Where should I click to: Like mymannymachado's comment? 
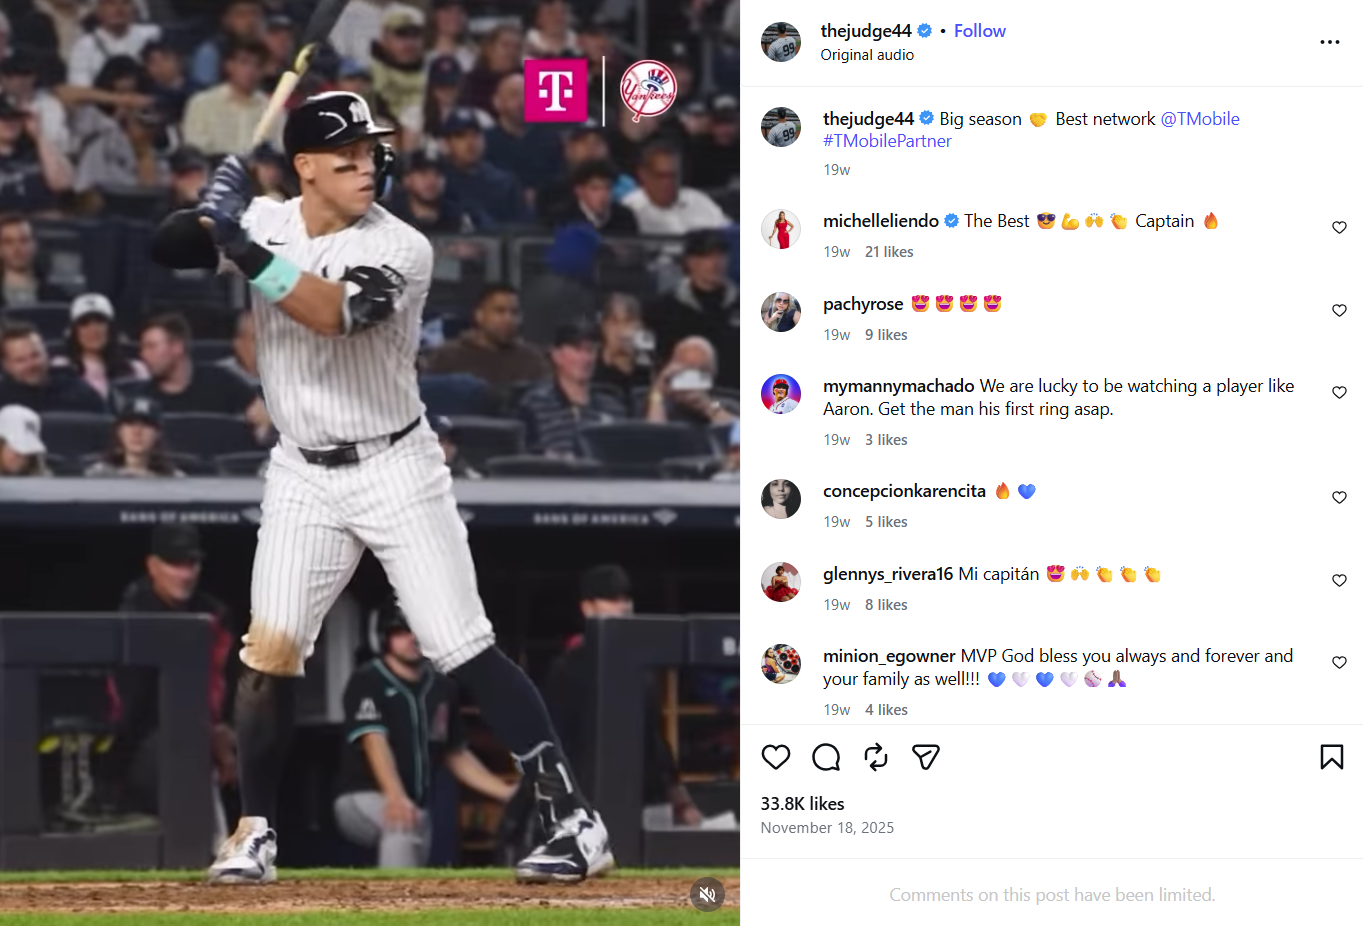(x=1339, y=393)
